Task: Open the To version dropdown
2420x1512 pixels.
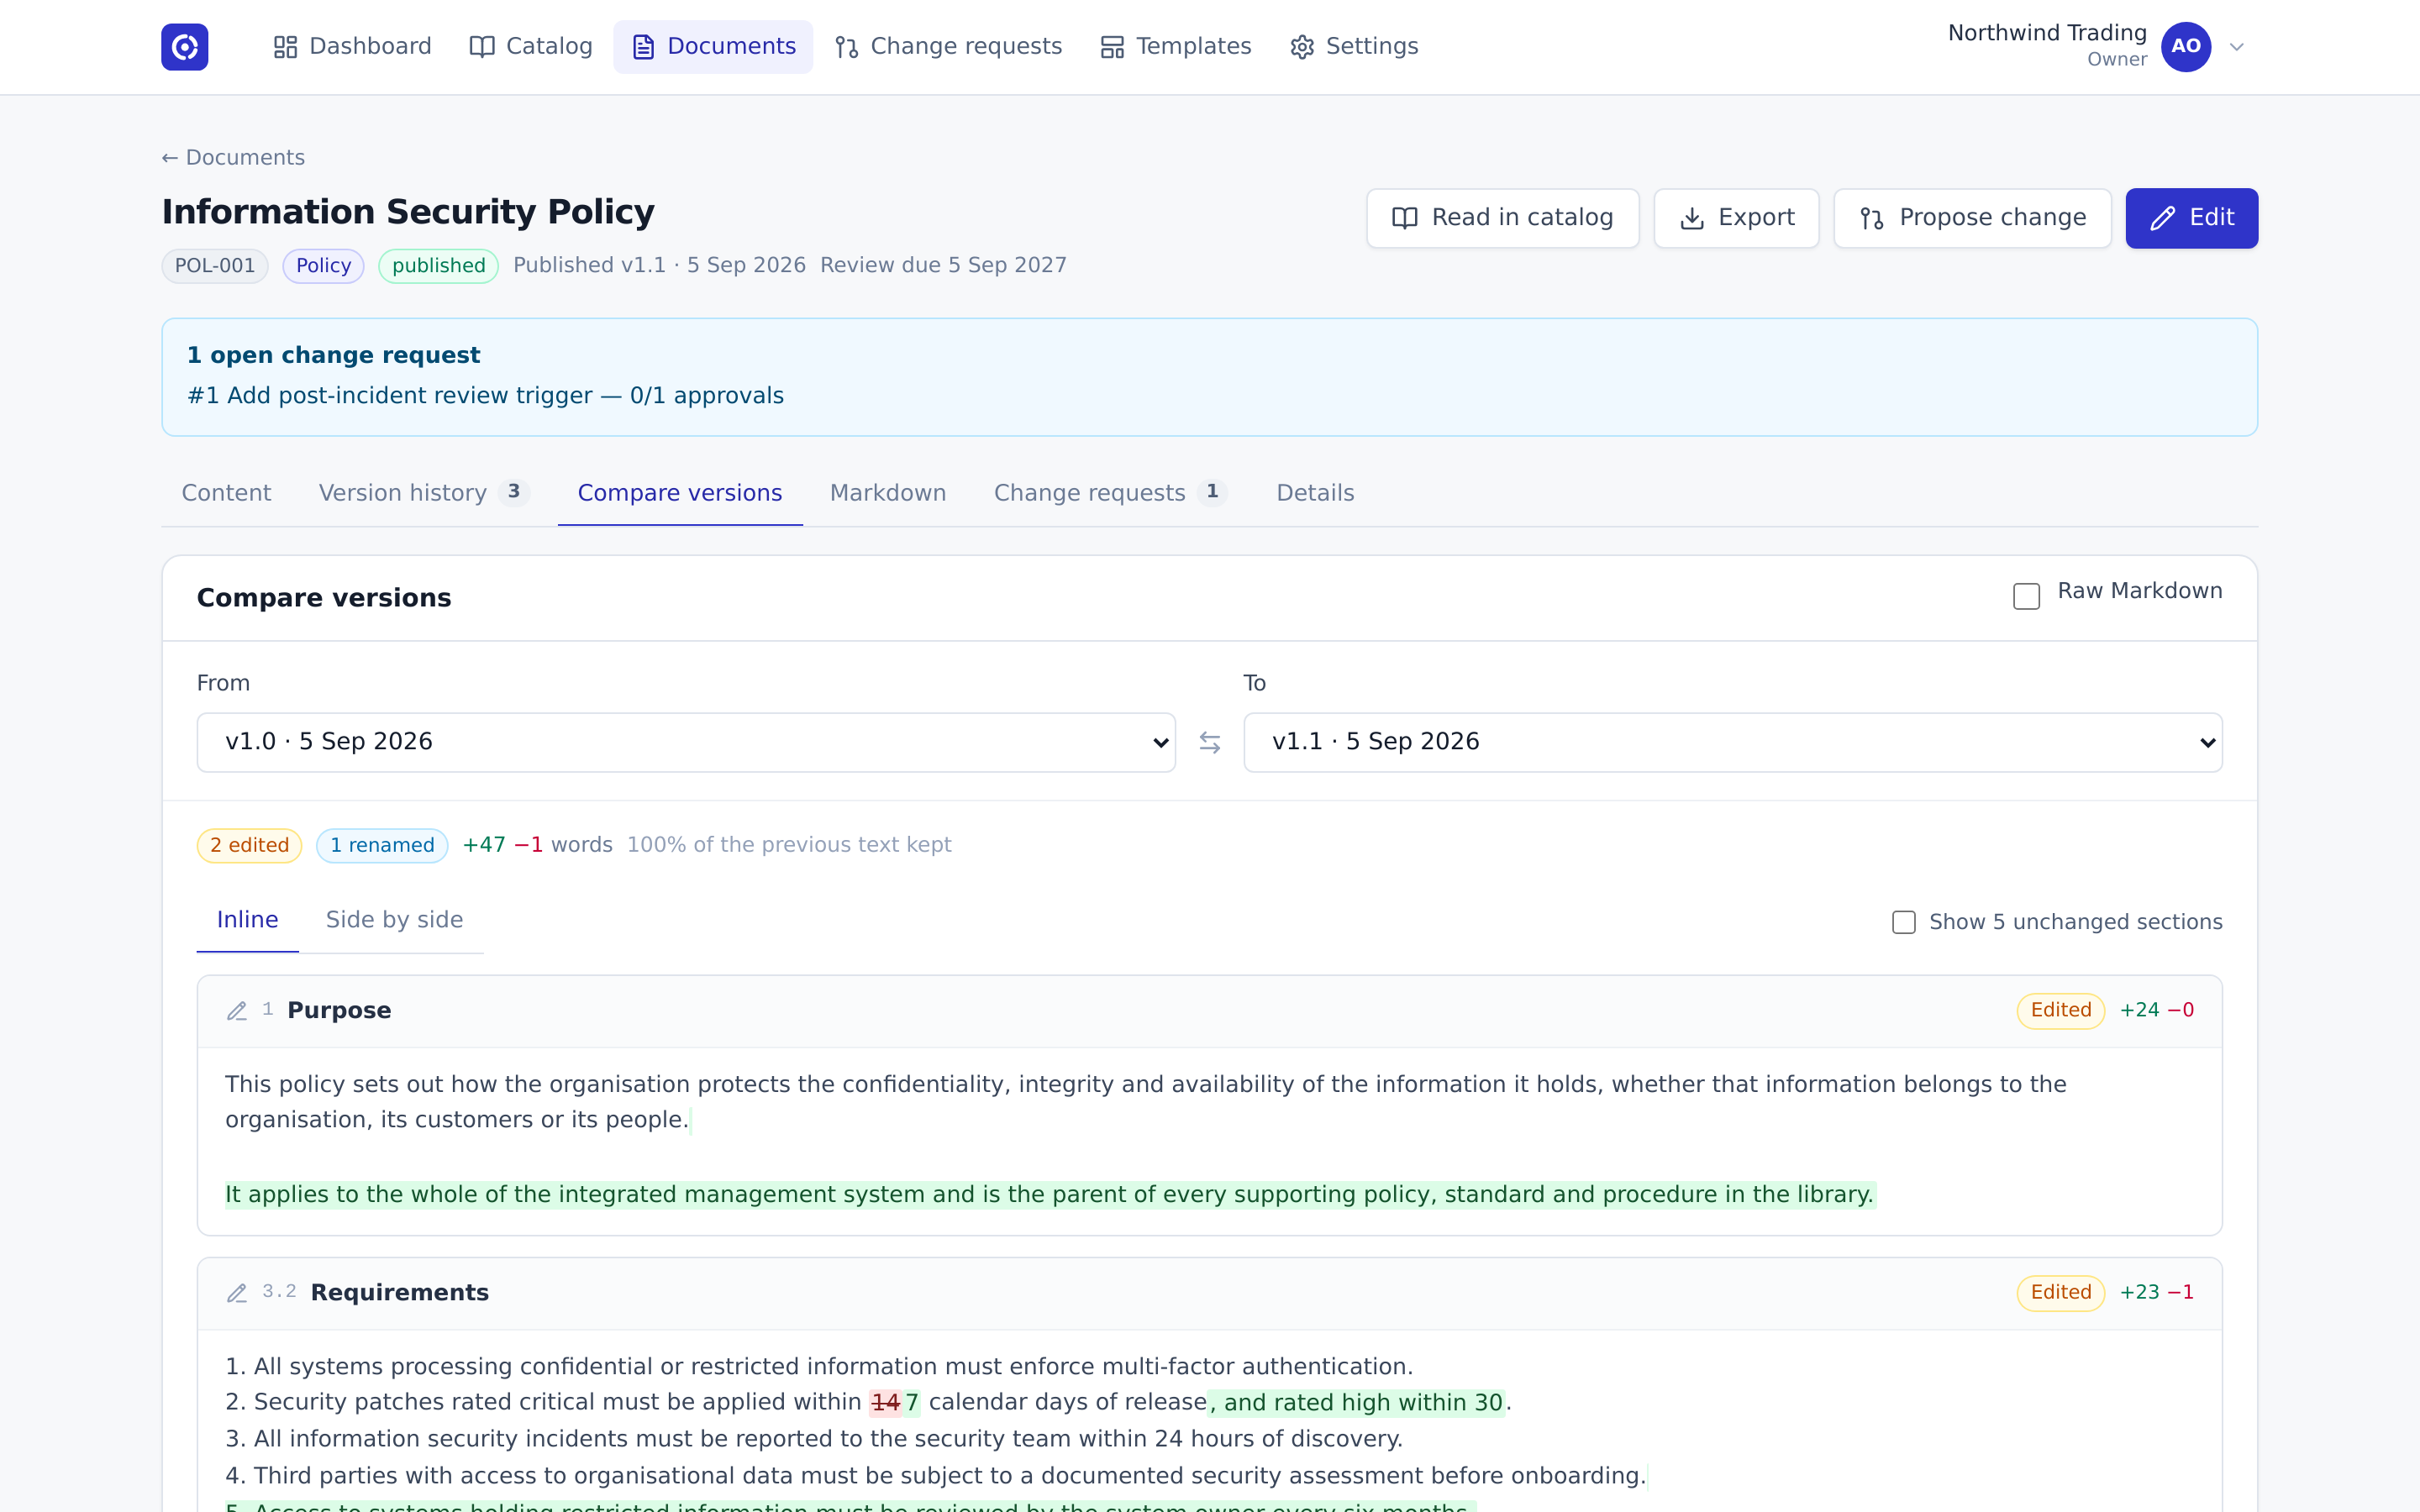Action: click(x=1732, y=742)
